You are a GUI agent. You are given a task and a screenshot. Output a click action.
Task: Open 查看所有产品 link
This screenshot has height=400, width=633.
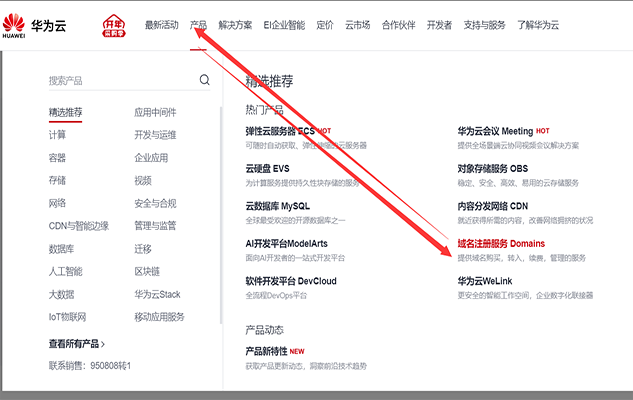click(x=76, y=344)
